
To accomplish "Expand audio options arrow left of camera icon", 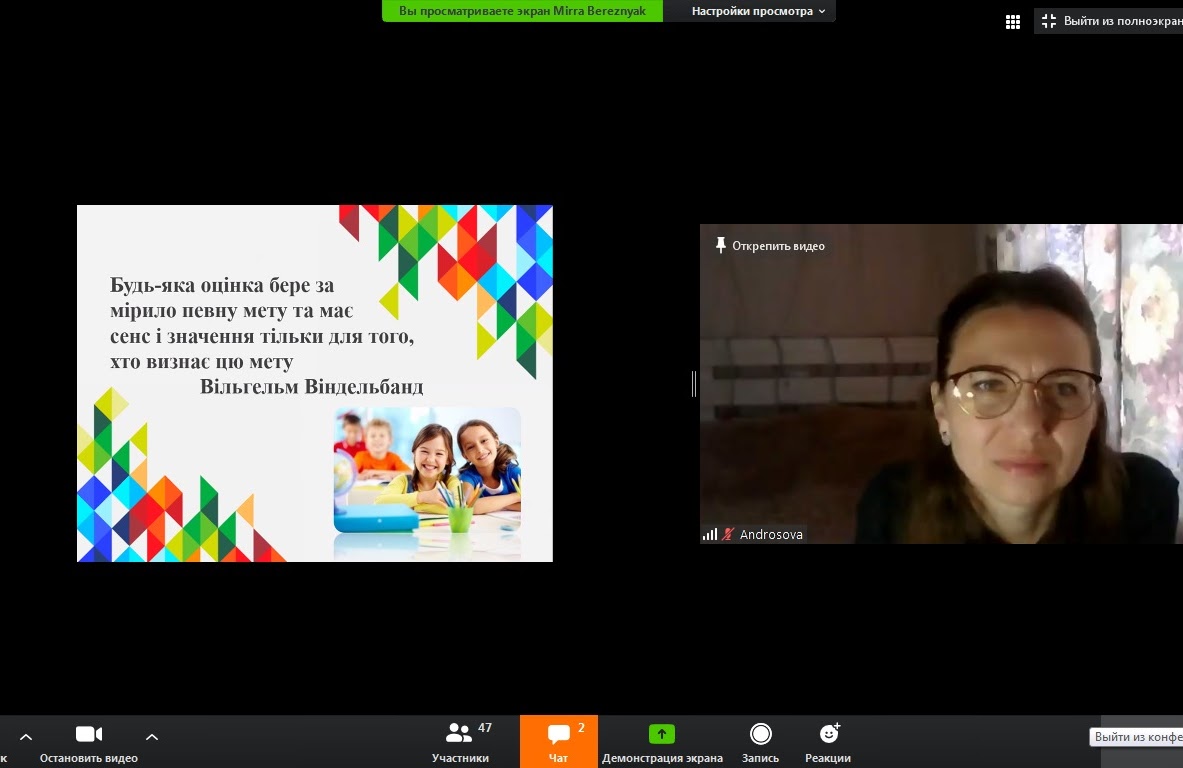I will (26, 737).
